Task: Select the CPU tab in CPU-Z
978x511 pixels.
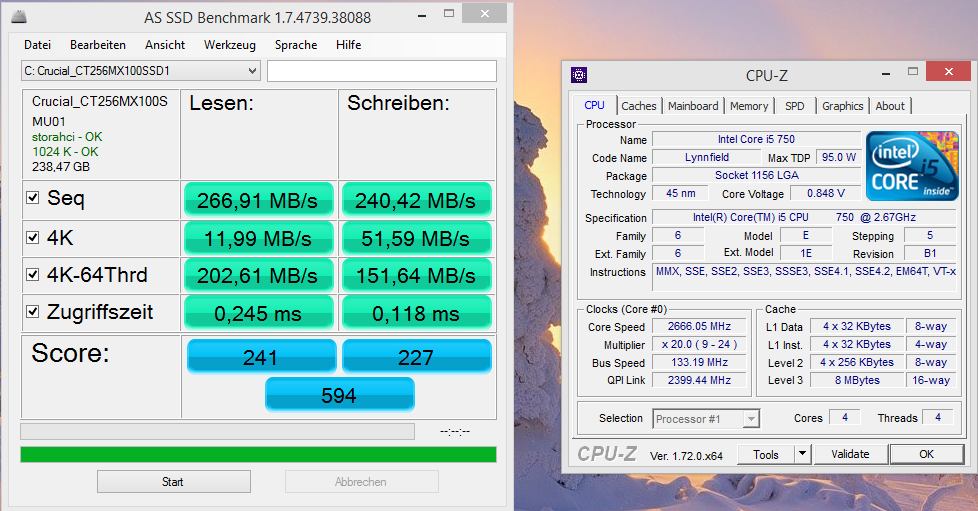Action: click(x=594, y=105)
